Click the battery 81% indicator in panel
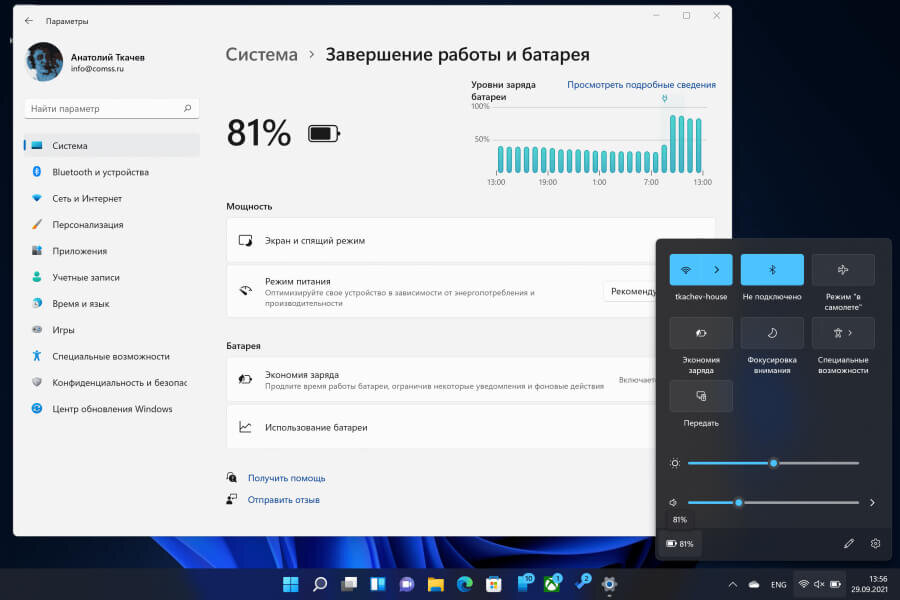 coord(680,544)
